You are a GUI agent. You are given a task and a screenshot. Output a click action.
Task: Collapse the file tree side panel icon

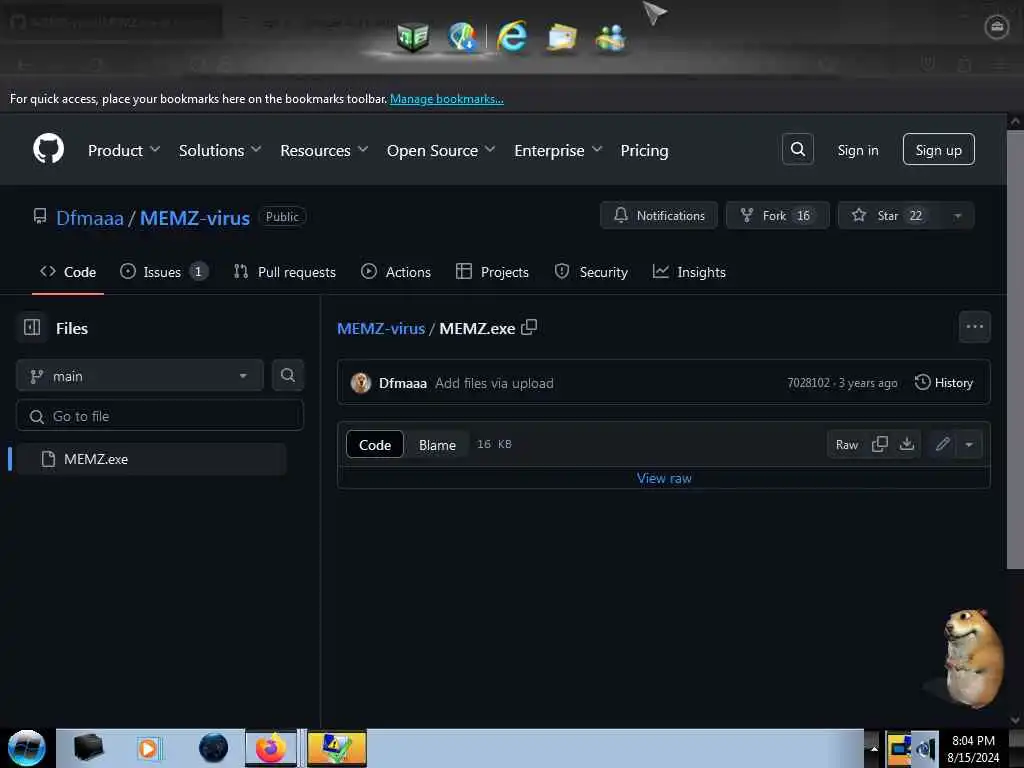click(32, 327)
